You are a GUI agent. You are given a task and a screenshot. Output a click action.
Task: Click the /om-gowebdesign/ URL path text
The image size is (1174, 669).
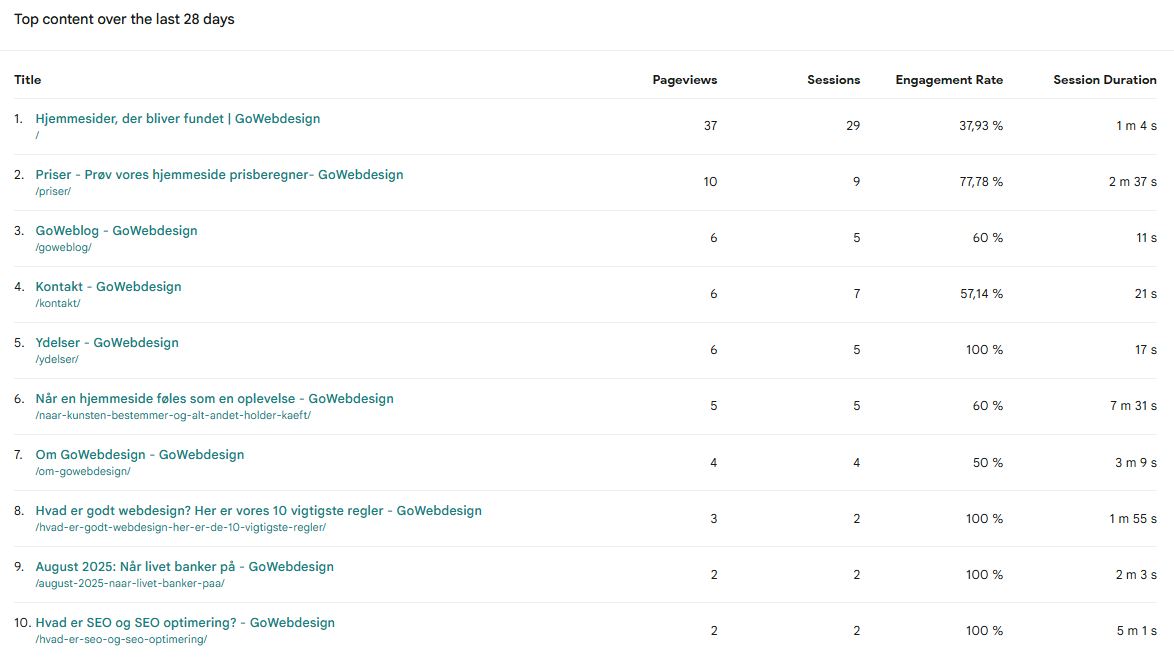click(x=82, y=471)
